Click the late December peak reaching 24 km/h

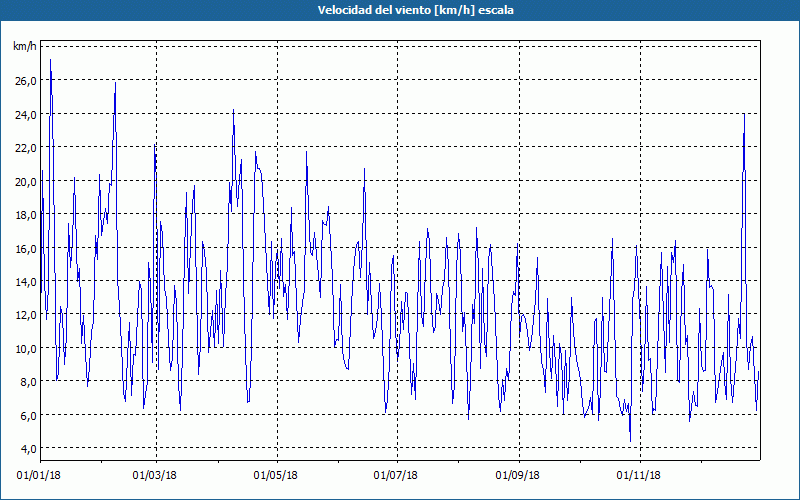(x=744, y=114)
